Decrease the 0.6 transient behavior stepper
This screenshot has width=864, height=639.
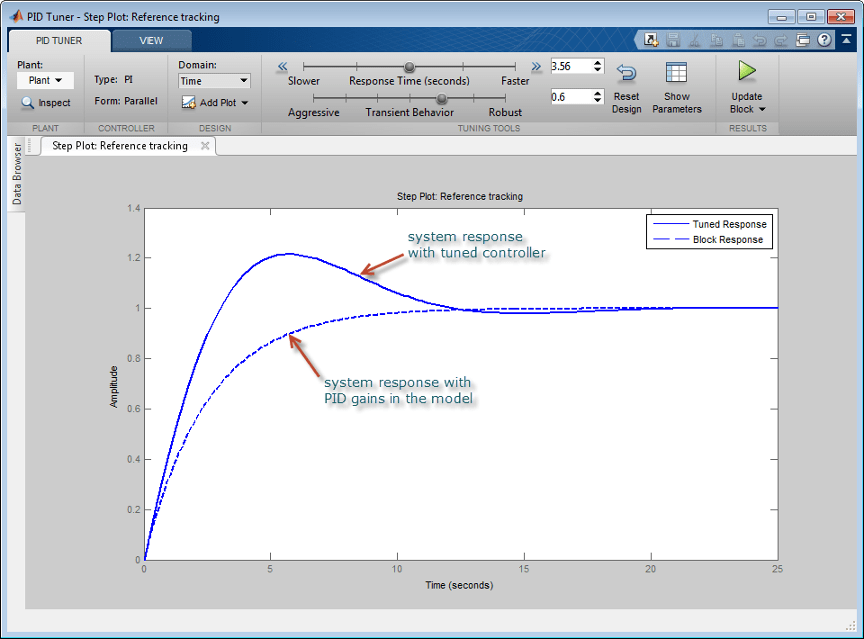(x=598, y=100)
